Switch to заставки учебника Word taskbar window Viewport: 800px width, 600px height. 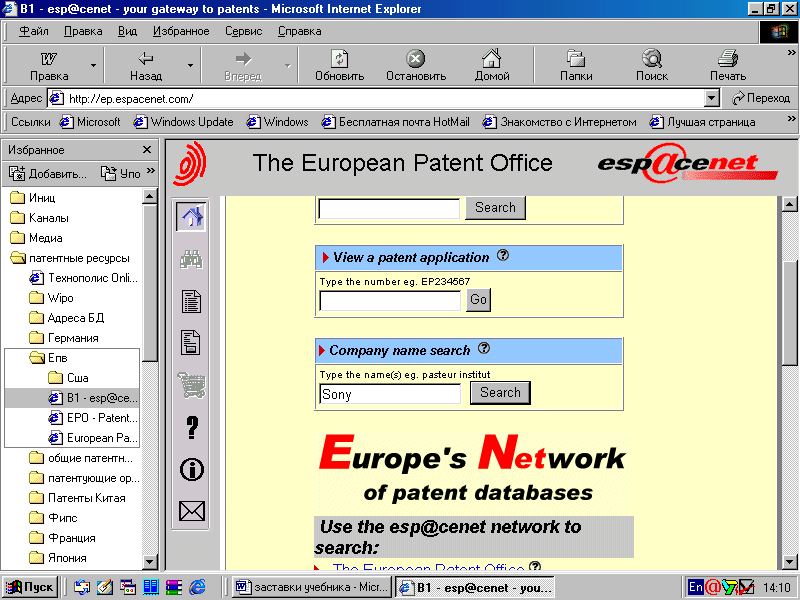[x=312, y=587]
